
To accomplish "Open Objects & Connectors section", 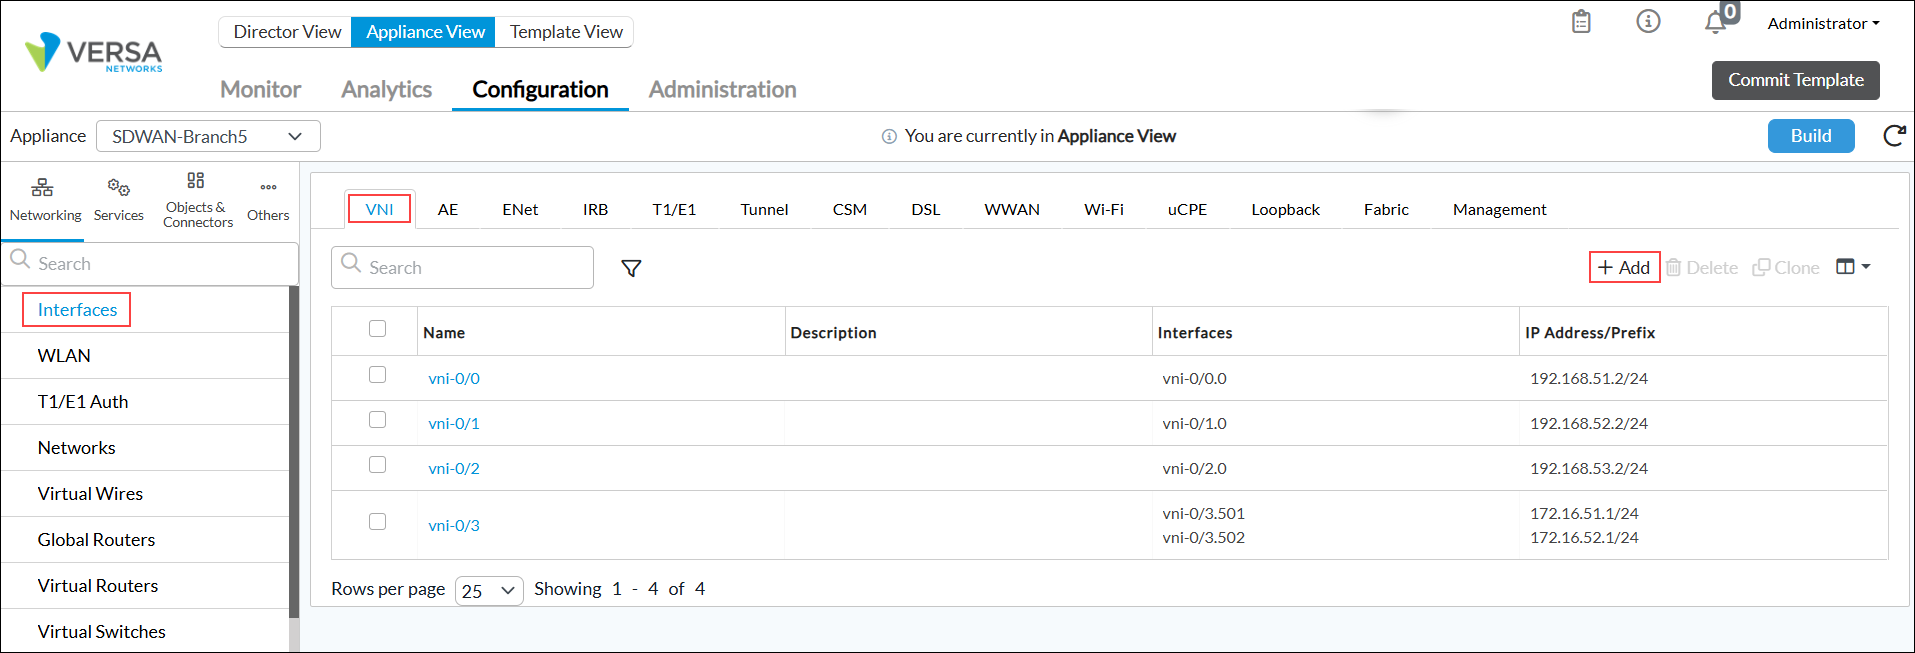I will click(x=197, y=200).
